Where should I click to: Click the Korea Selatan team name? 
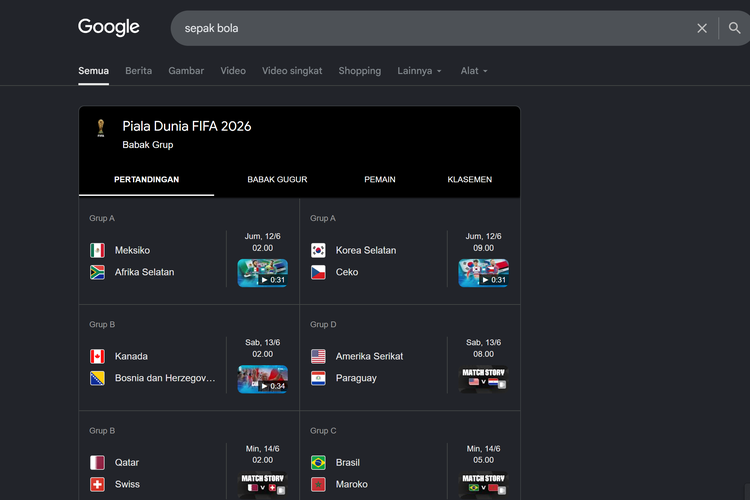tap(366, 250)
